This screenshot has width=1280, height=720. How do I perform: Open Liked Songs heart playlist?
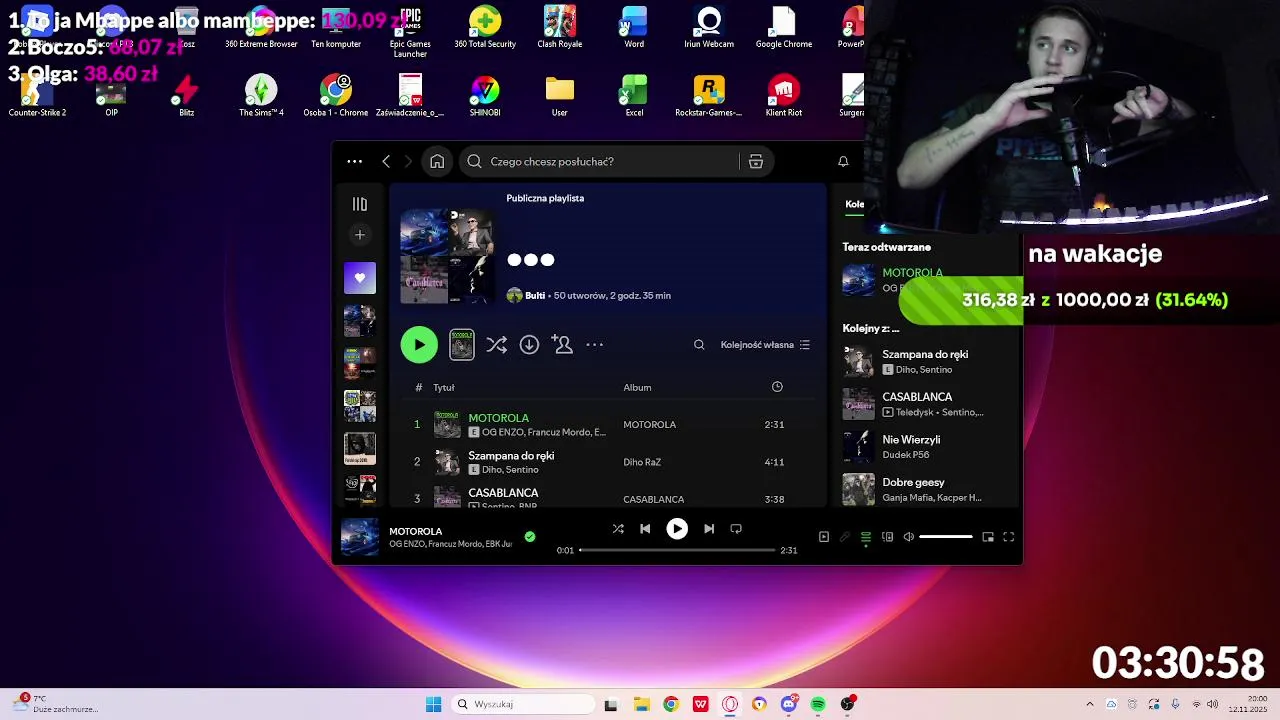tap(360, 278)
